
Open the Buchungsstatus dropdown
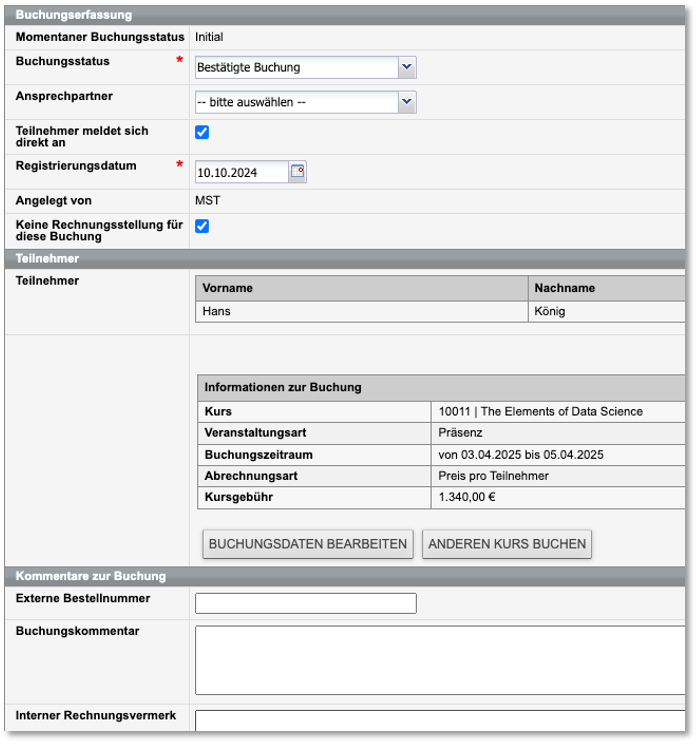pos(305,68)
